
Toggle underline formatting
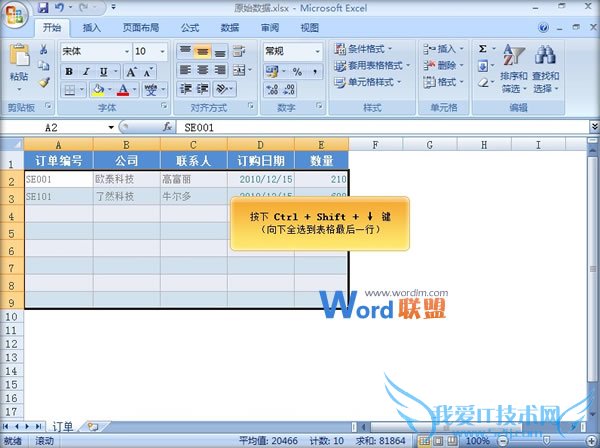pyautogui.click(x=103, y=72)
